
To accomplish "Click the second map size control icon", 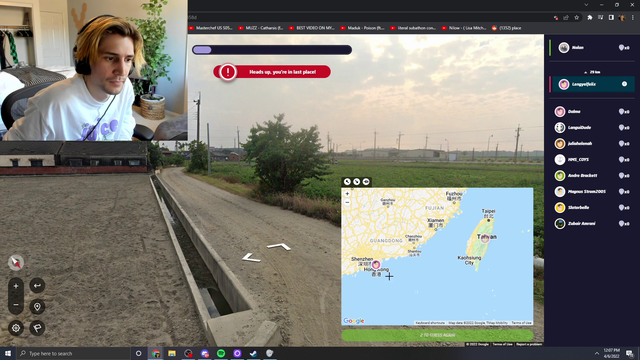I will [x=357, y=182].
